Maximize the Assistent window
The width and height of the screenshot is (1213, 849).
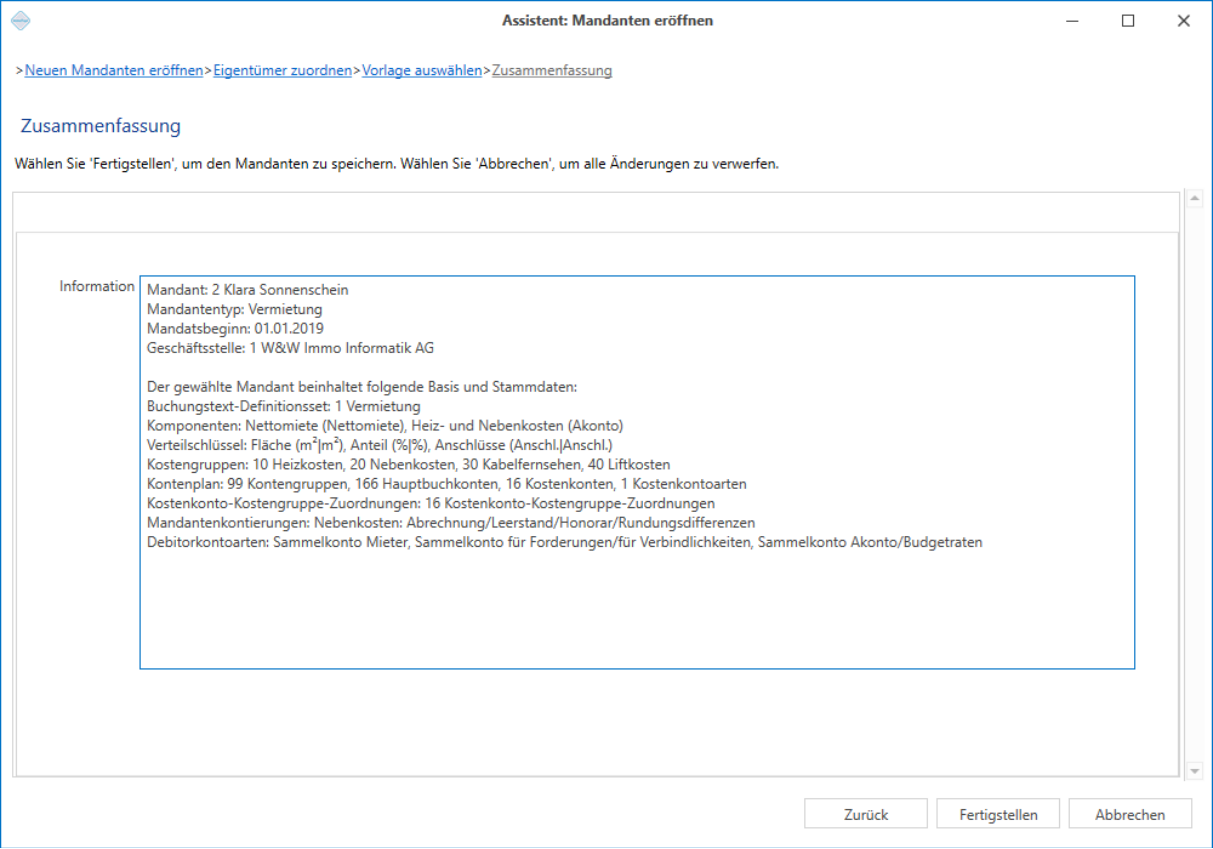[x=1128, y=20]
